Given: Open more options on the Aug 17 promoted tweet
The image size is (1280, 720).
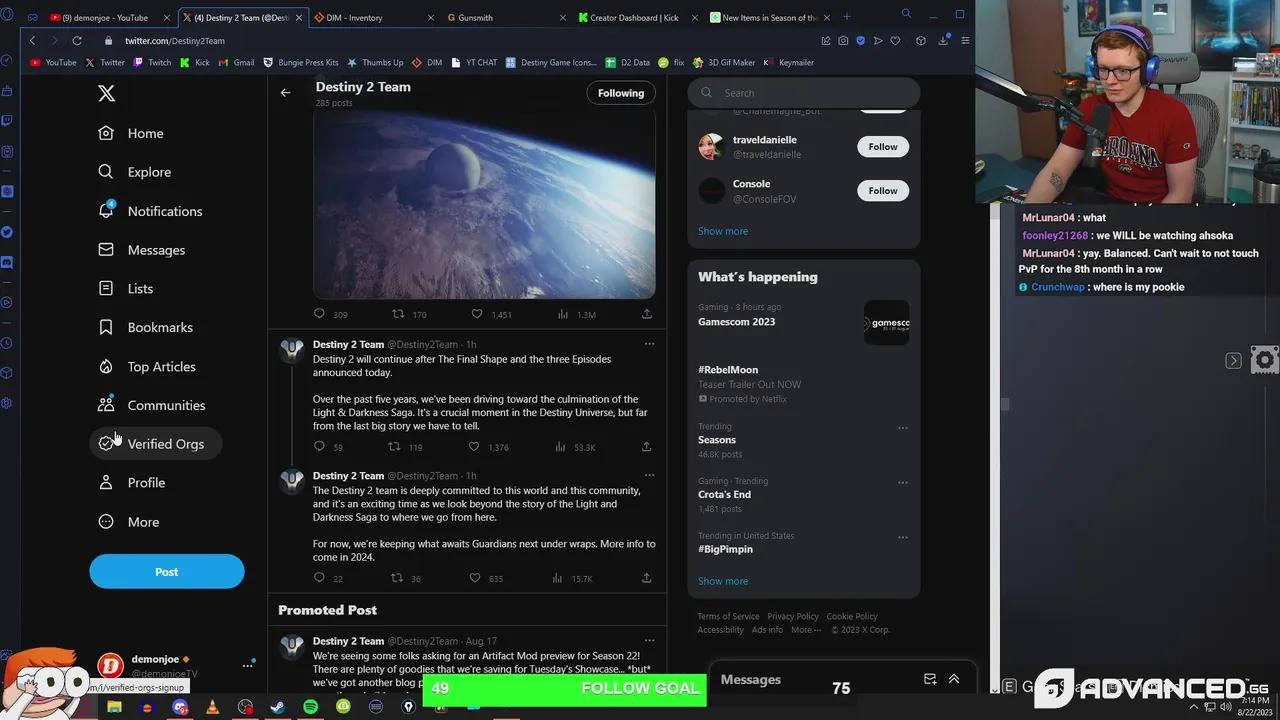Looking at the screenshot, I should [649, 641].
